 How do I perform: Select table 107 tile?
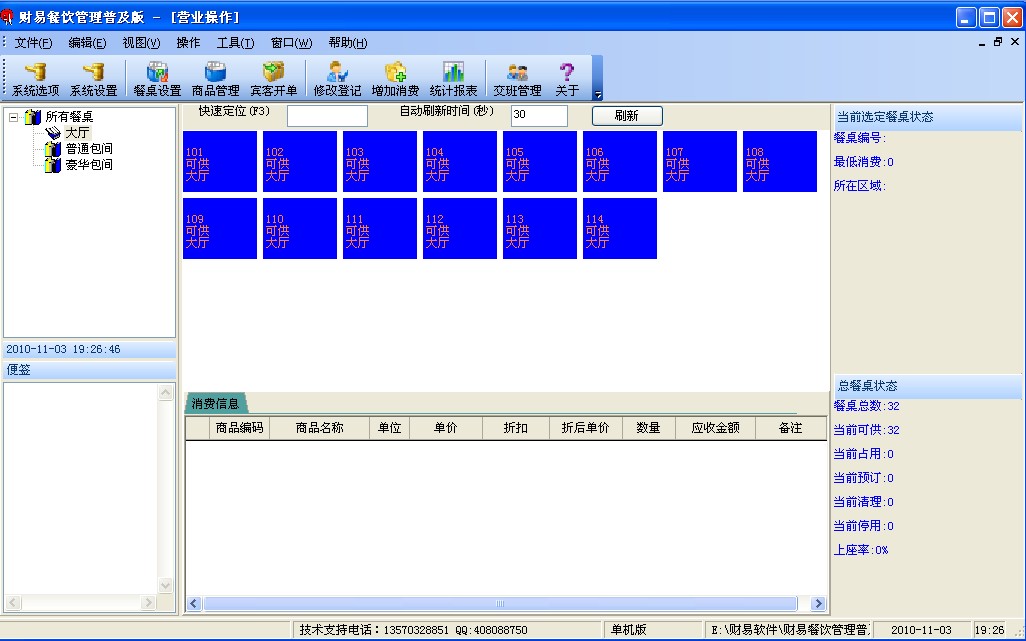point(699,162)
